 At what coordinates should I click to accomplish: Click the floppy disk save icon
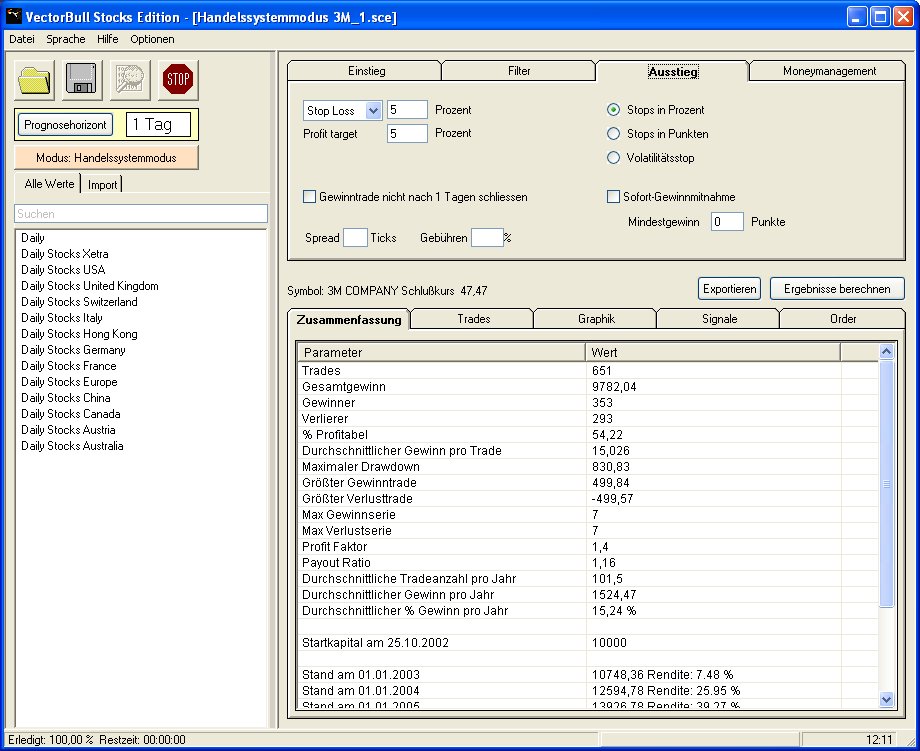click(83, 79)
